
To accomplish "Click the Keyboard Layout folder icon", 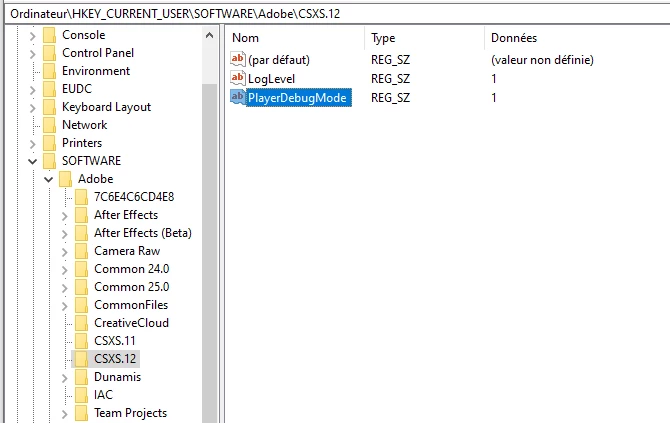I will [x=50, y=107].
